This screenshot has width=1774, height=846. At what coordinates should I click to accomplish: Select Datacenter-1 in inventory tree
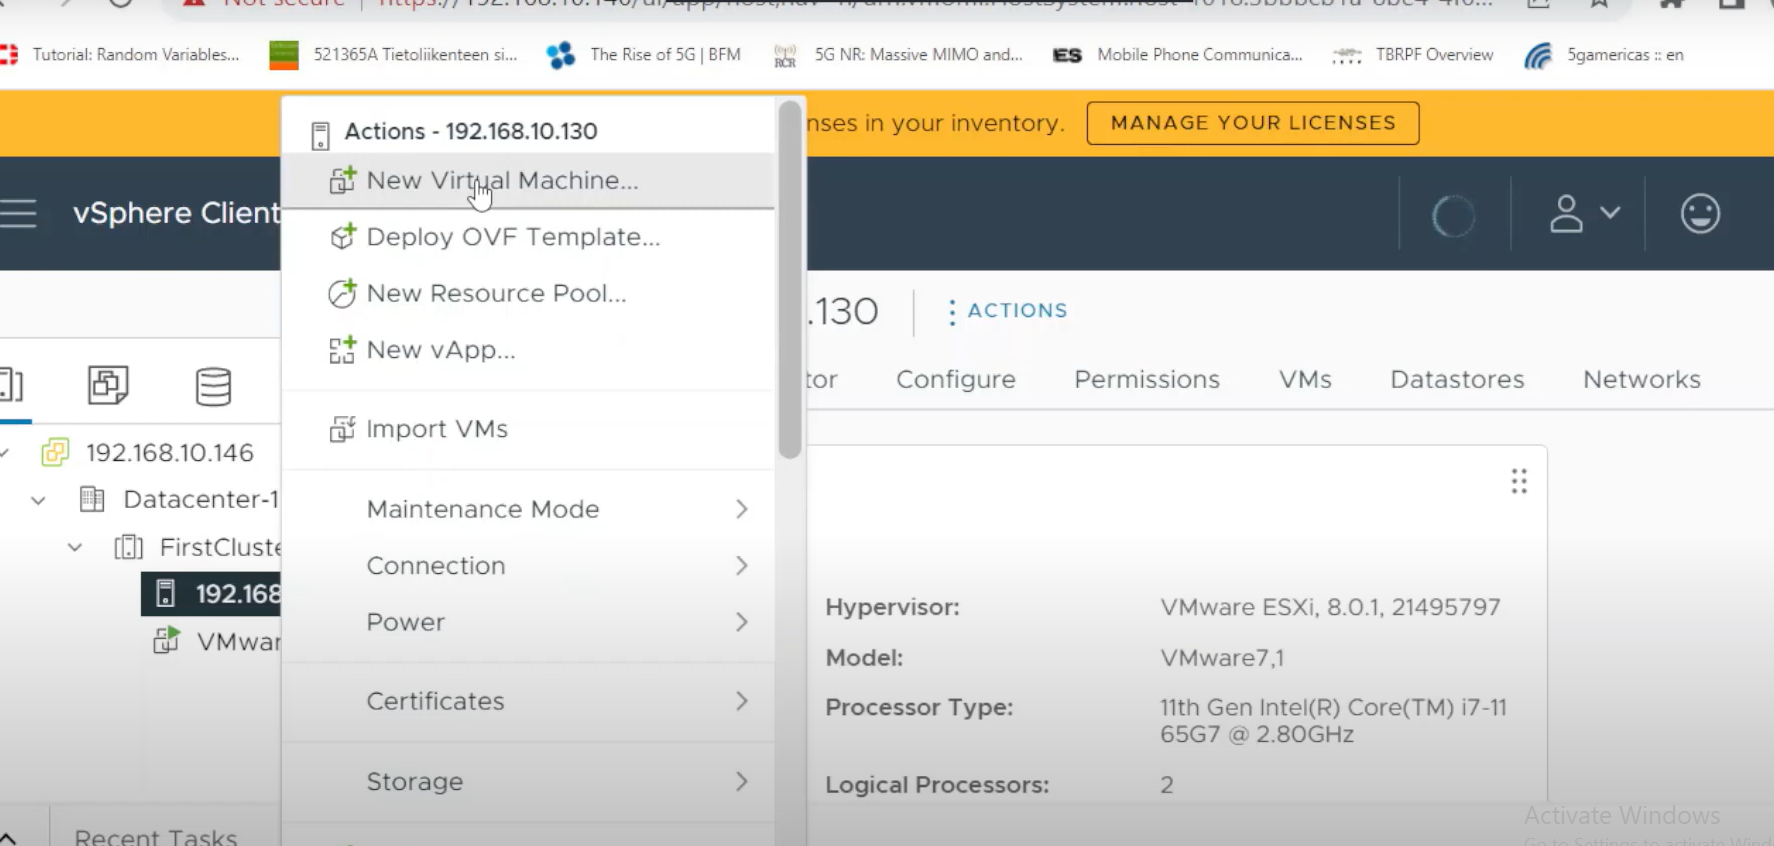point(200,499)
